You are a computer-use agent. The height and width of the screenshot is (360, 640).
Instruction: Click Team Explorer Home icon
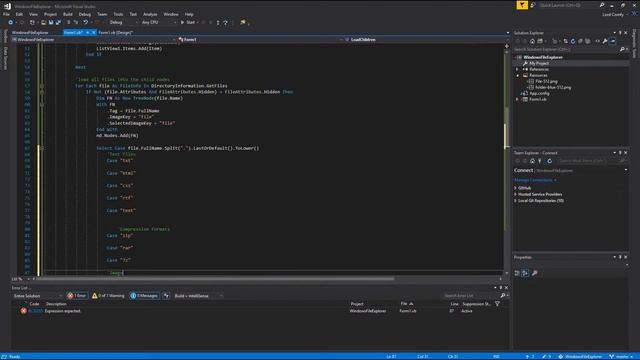(x=532, y=161)
